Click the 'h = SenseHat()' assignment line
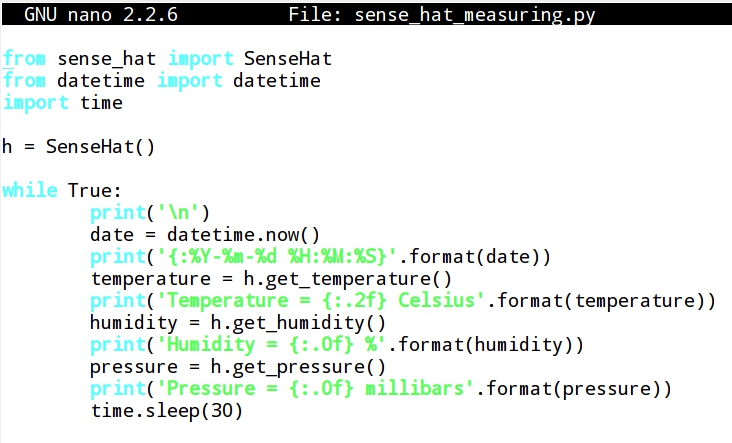This screenshot has height=443, width=732. [x=78, y=146]
